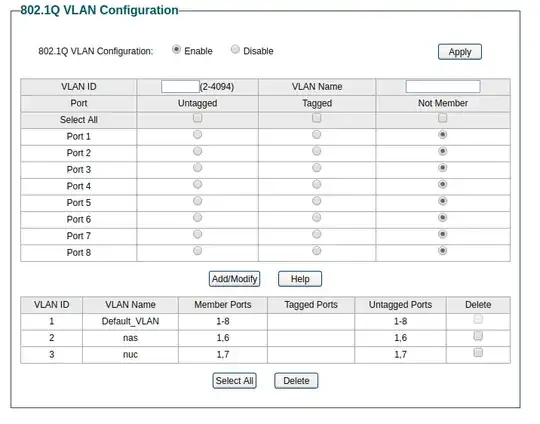Check Select All Untagged checkbox
The height and width of the screenshot is (424, 540).
197,118
